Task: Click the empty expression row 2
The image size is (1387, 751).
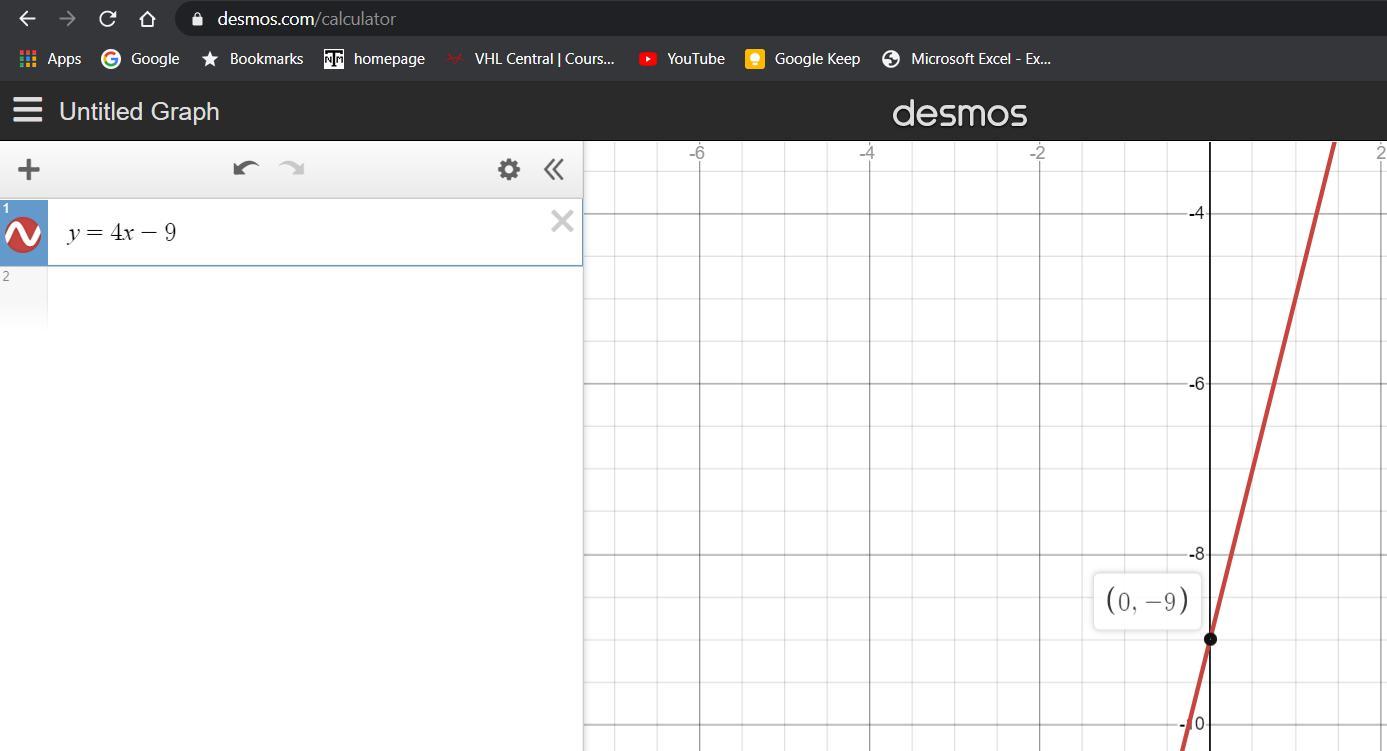Action: (291, 296)
